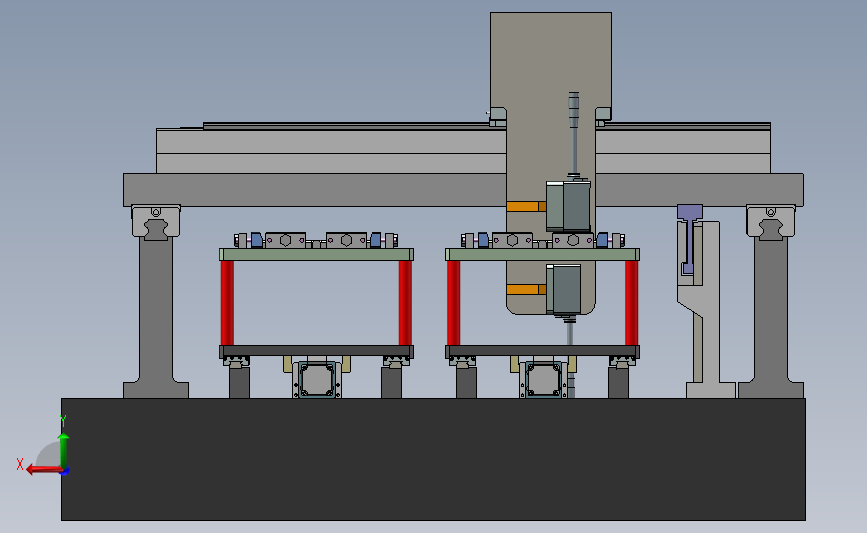Click the green Y axis arrow
Image resolution: width=867 pixels, height=533 pixels.
point(64,451)
